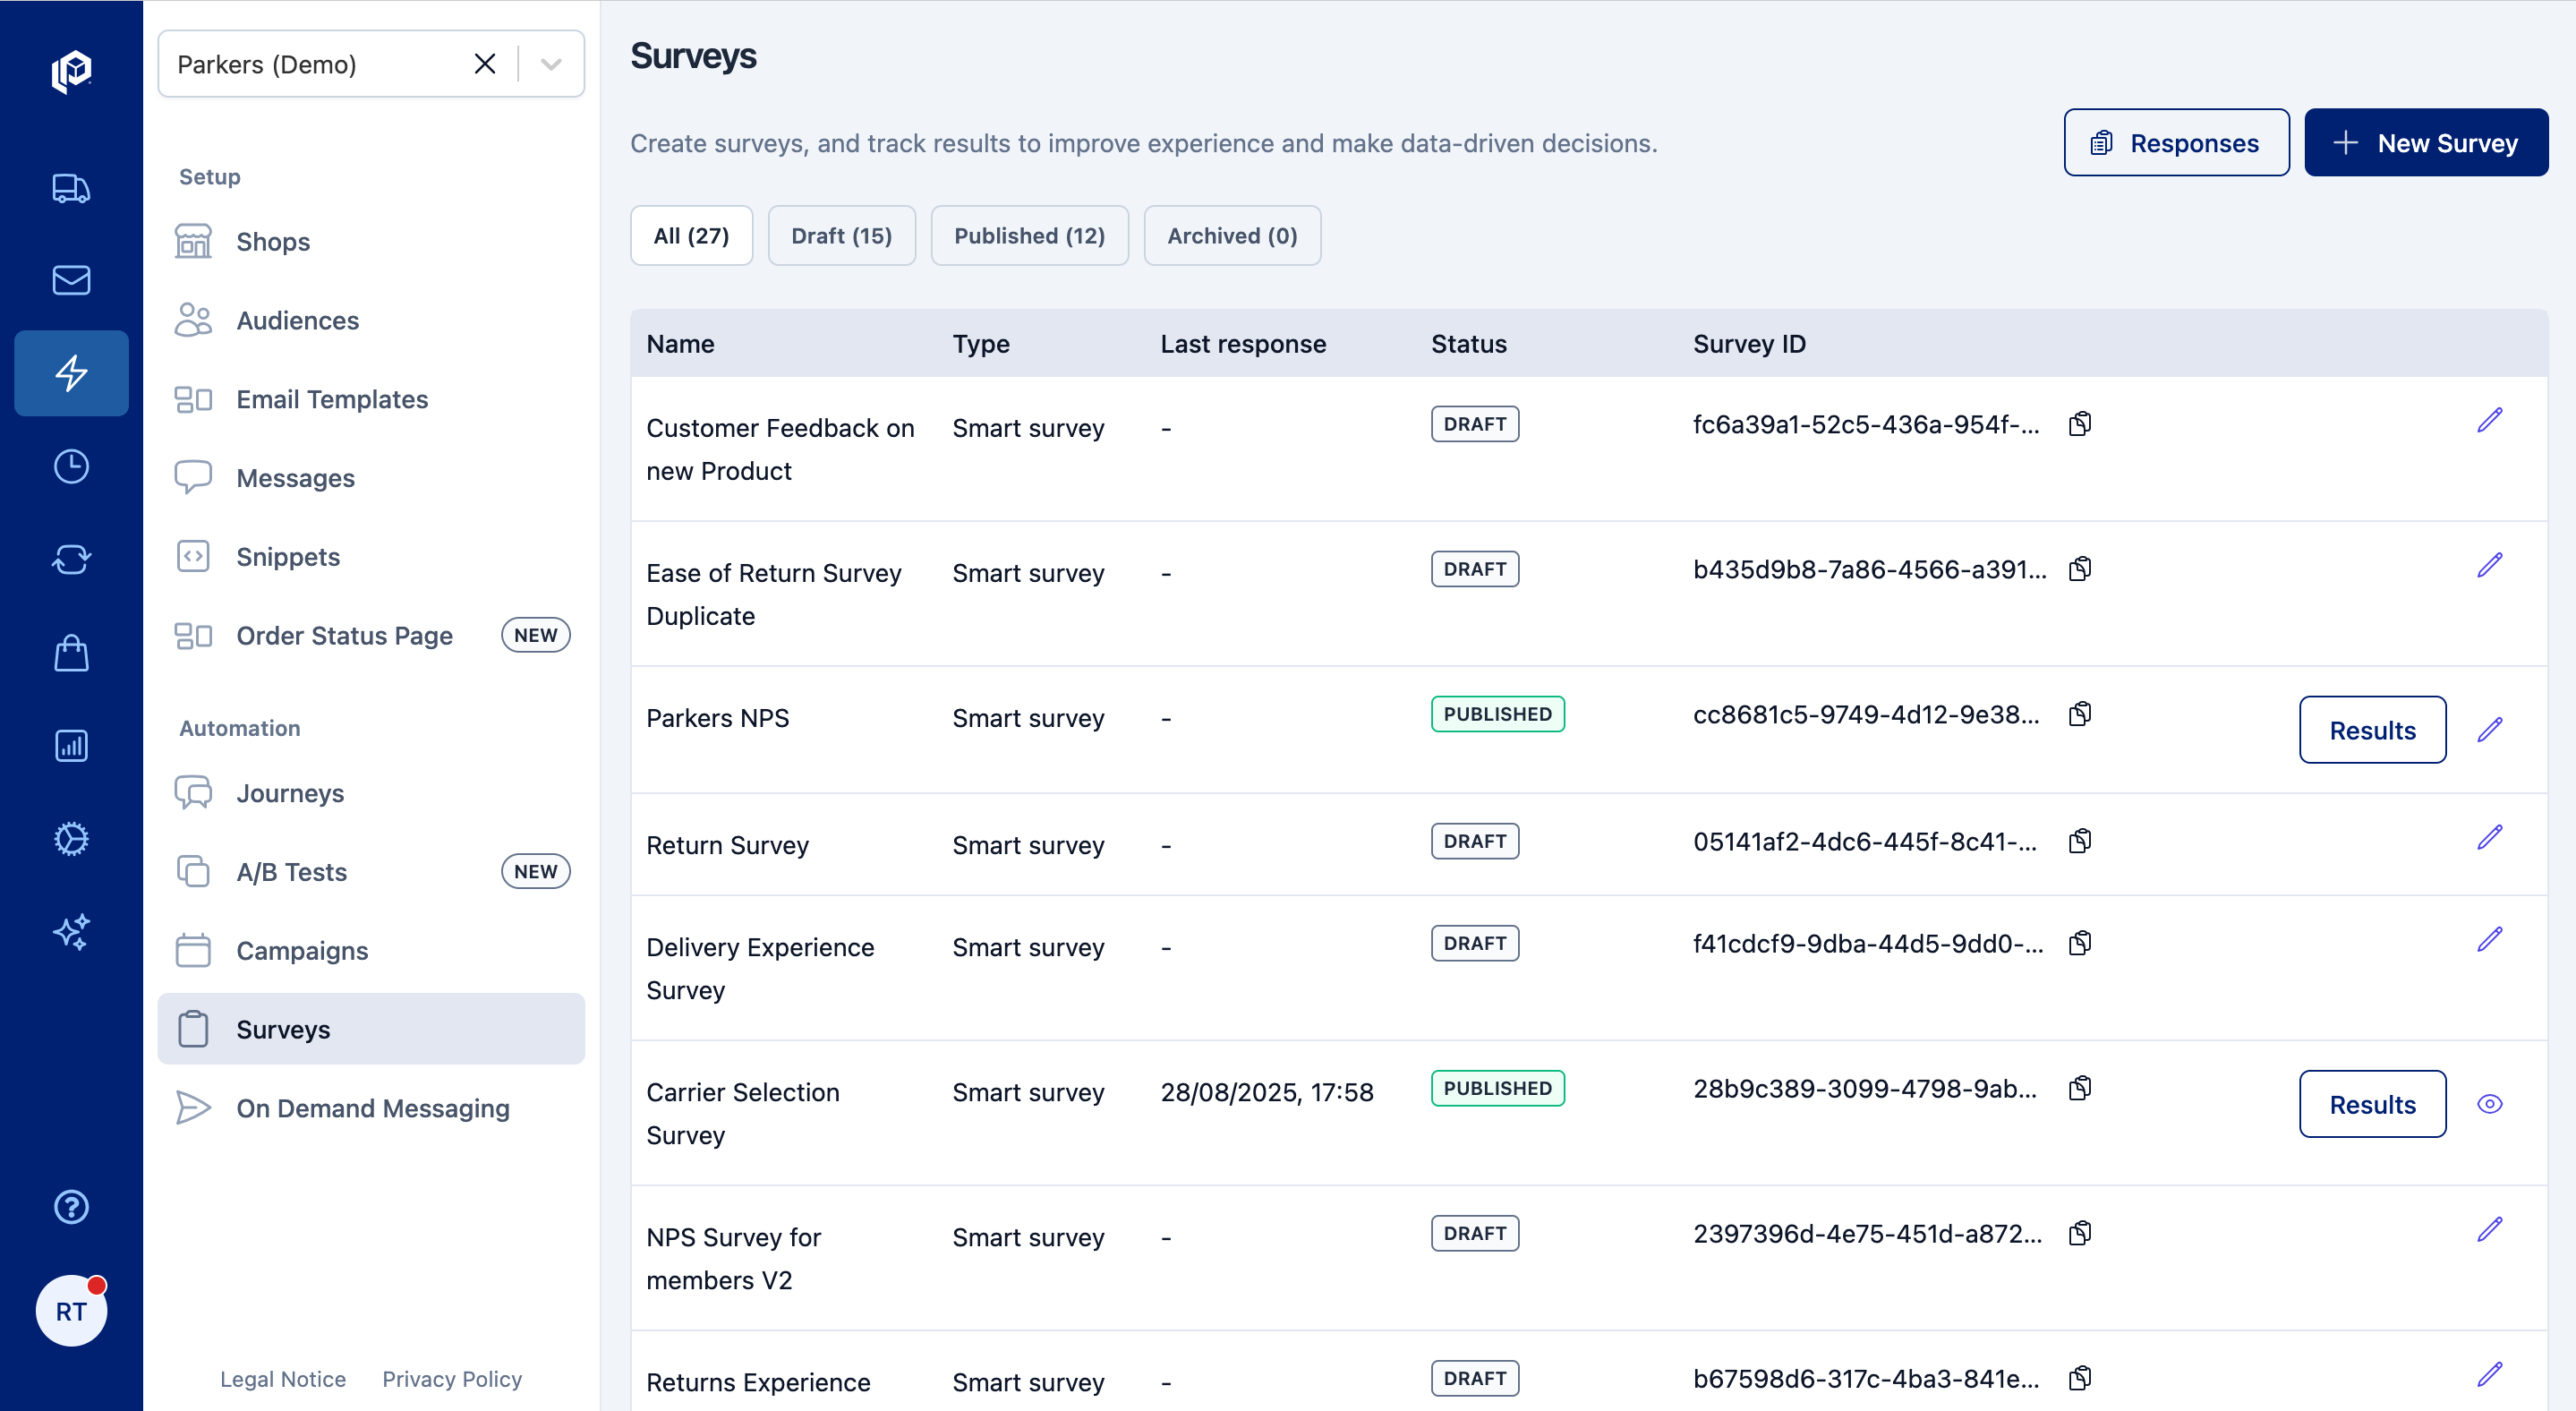Copy the Parkers NPS survey ID
The height and width of the screenshot is (1411, 2576).
(2080, 714)
